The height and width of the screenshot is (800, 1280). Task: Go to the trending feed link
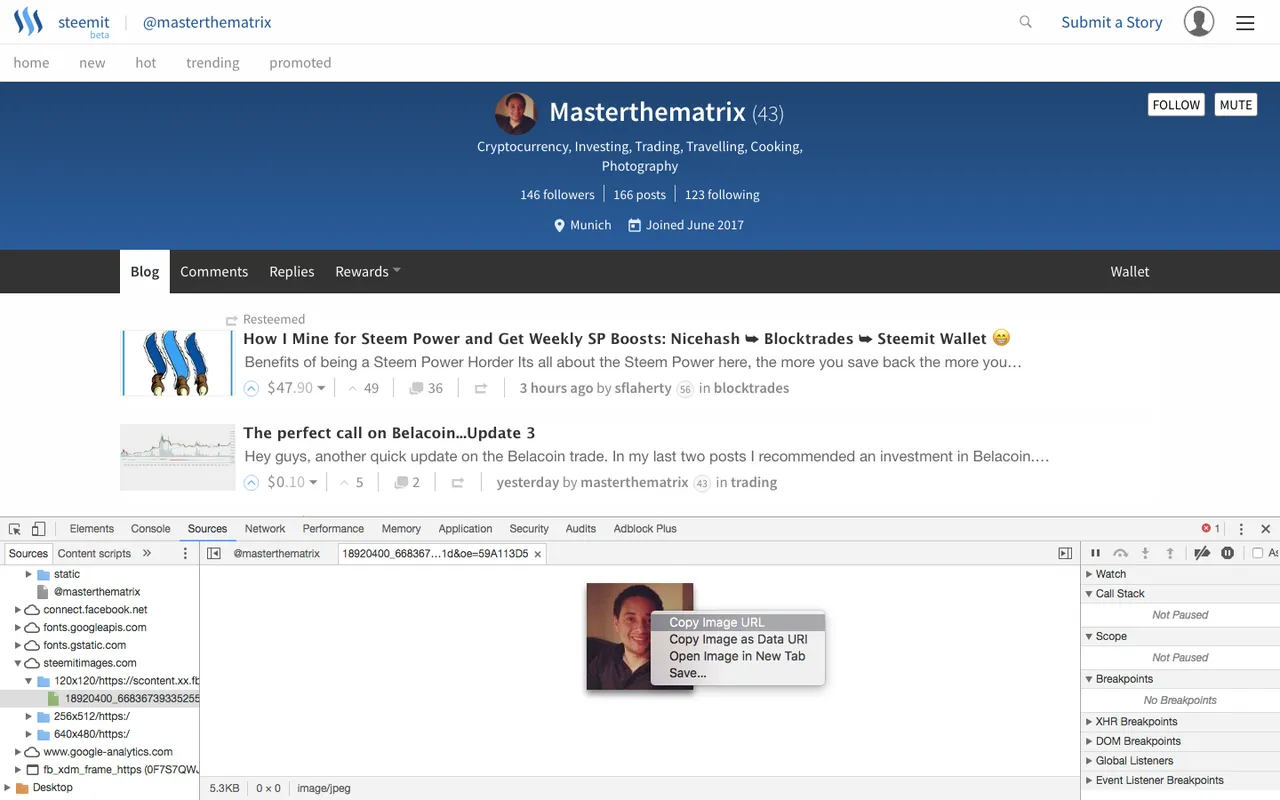(x=213, y=62)
